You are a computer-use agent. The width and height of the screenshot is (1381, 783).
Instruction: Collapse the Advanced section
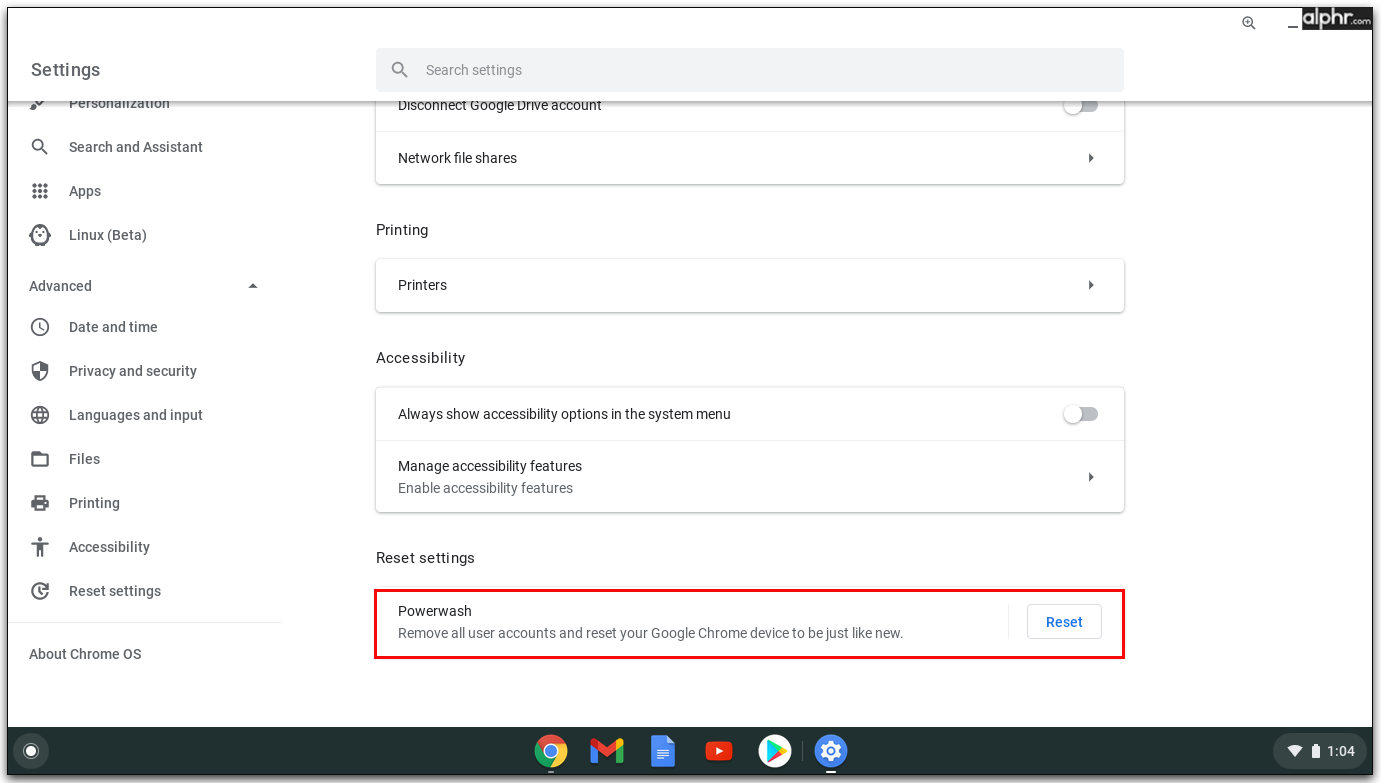(x=253, y=286)
